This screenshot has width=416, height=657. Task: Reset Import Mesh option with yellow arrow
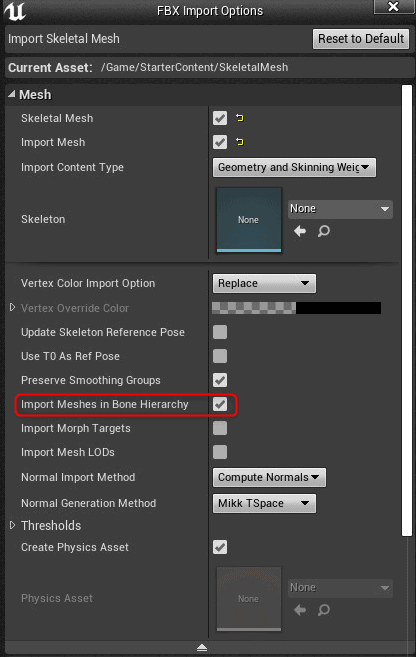point(240,142)
